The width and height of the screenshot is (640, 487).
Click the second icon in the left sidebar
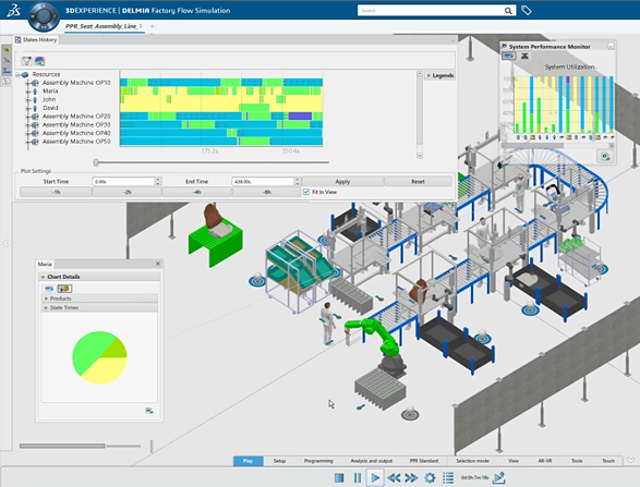(6, 60)
